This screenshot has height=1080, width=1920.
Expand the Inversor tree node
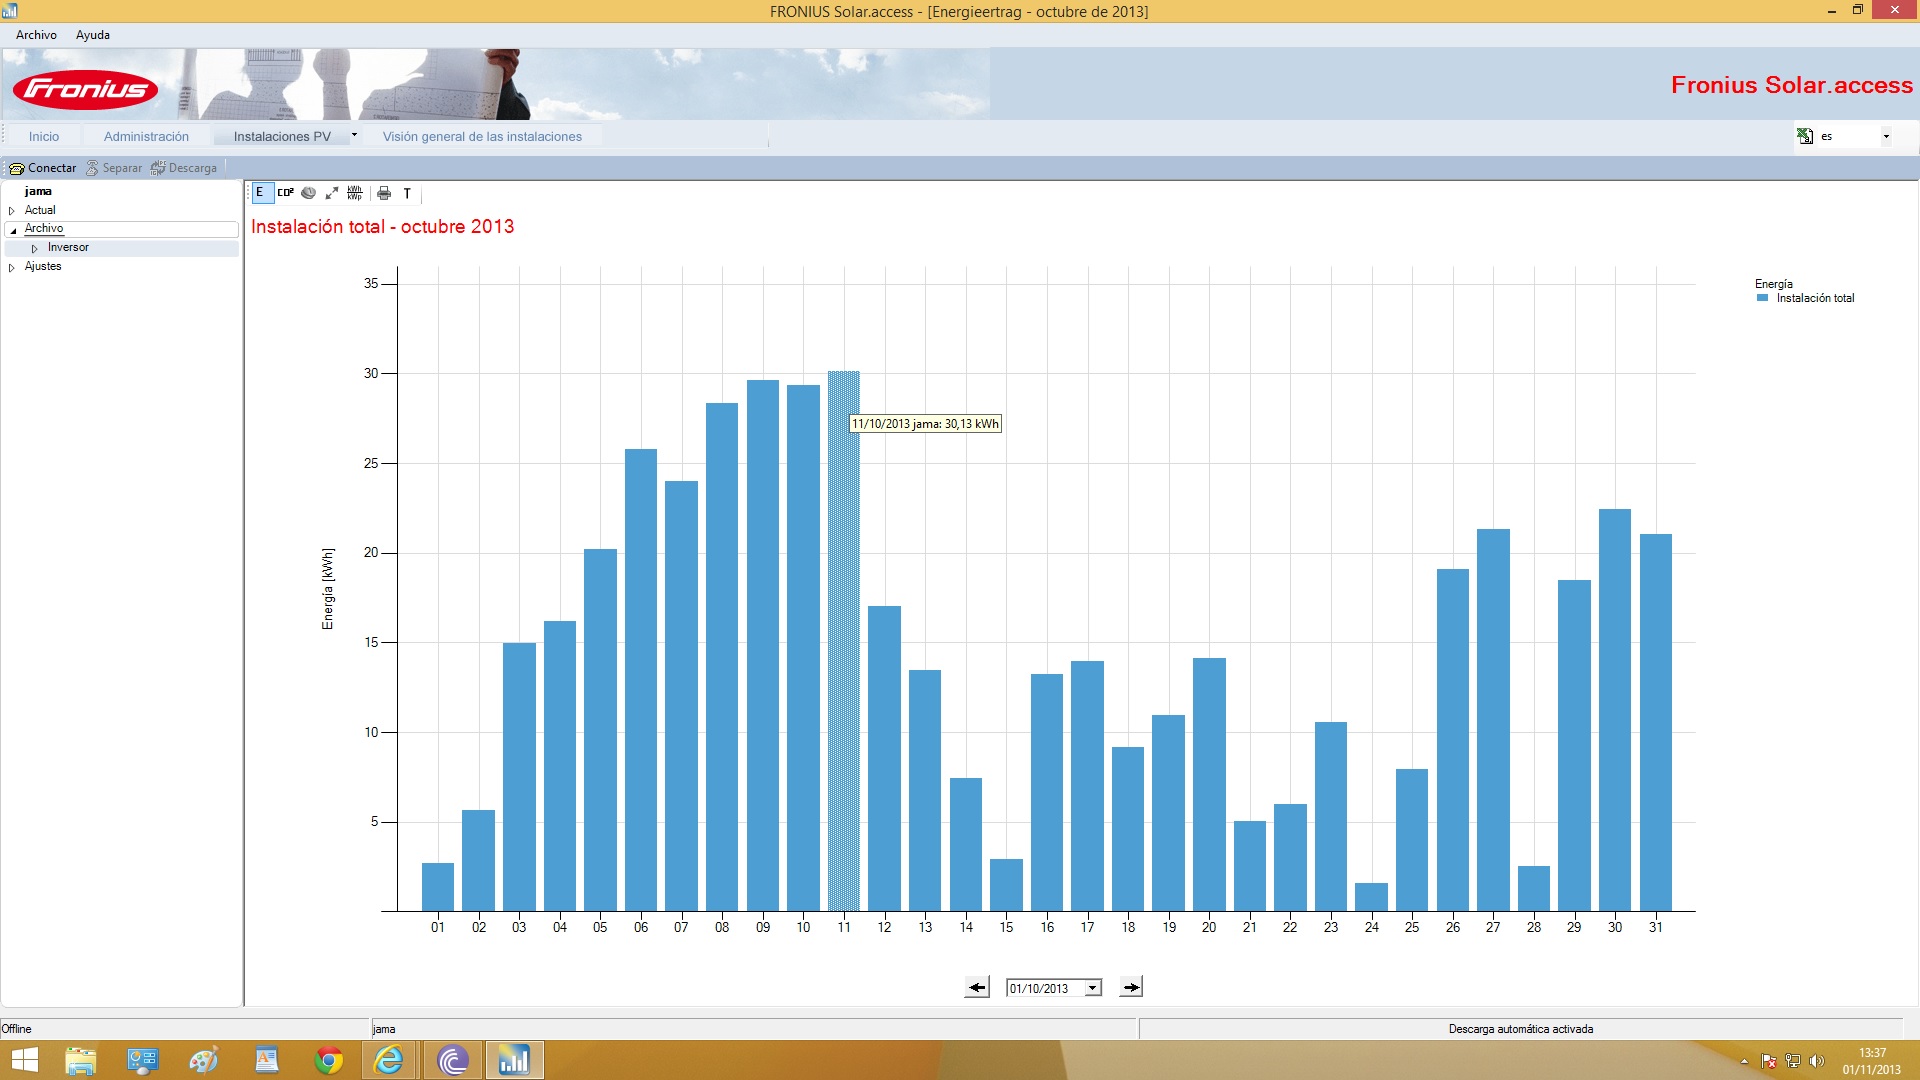click(35, 248)
